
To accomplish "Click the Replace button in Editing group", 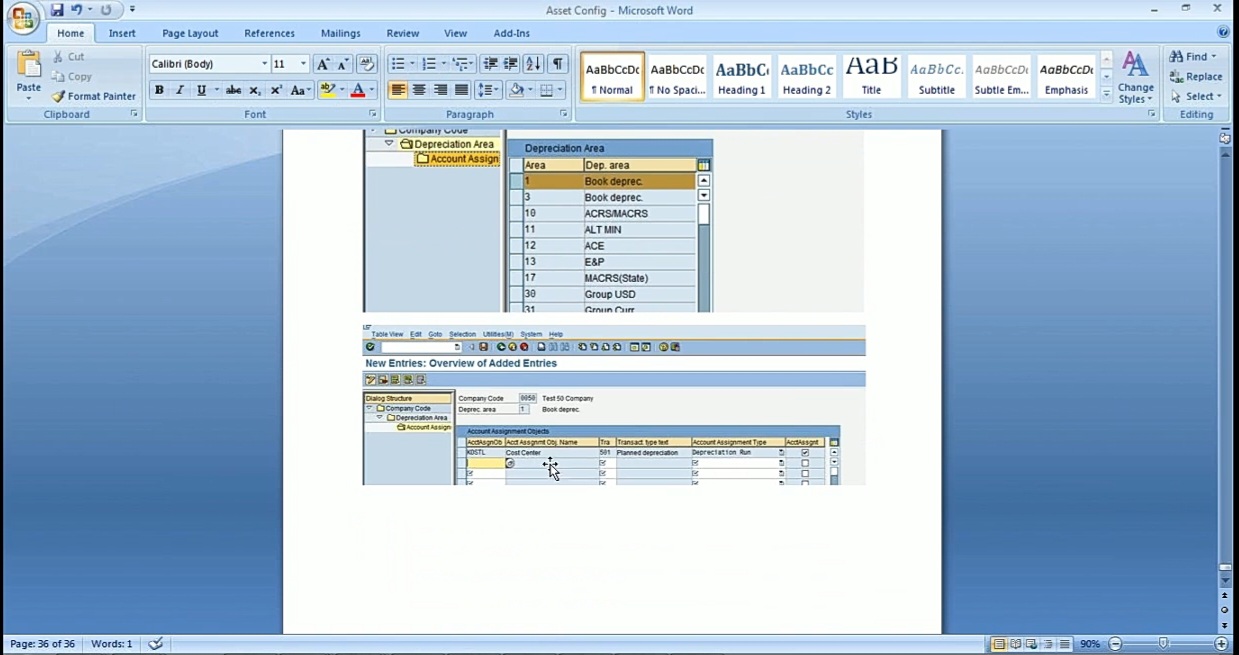I will (1197, 76).
